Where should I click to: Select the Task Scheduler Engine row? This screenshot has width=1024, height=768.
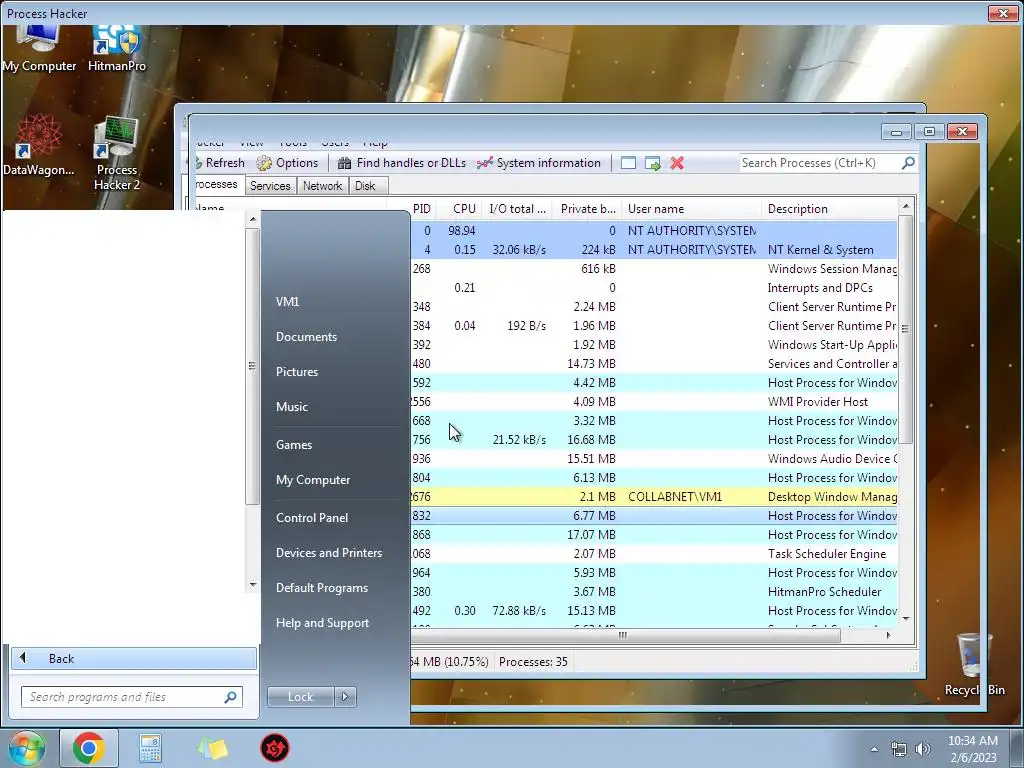654,553
